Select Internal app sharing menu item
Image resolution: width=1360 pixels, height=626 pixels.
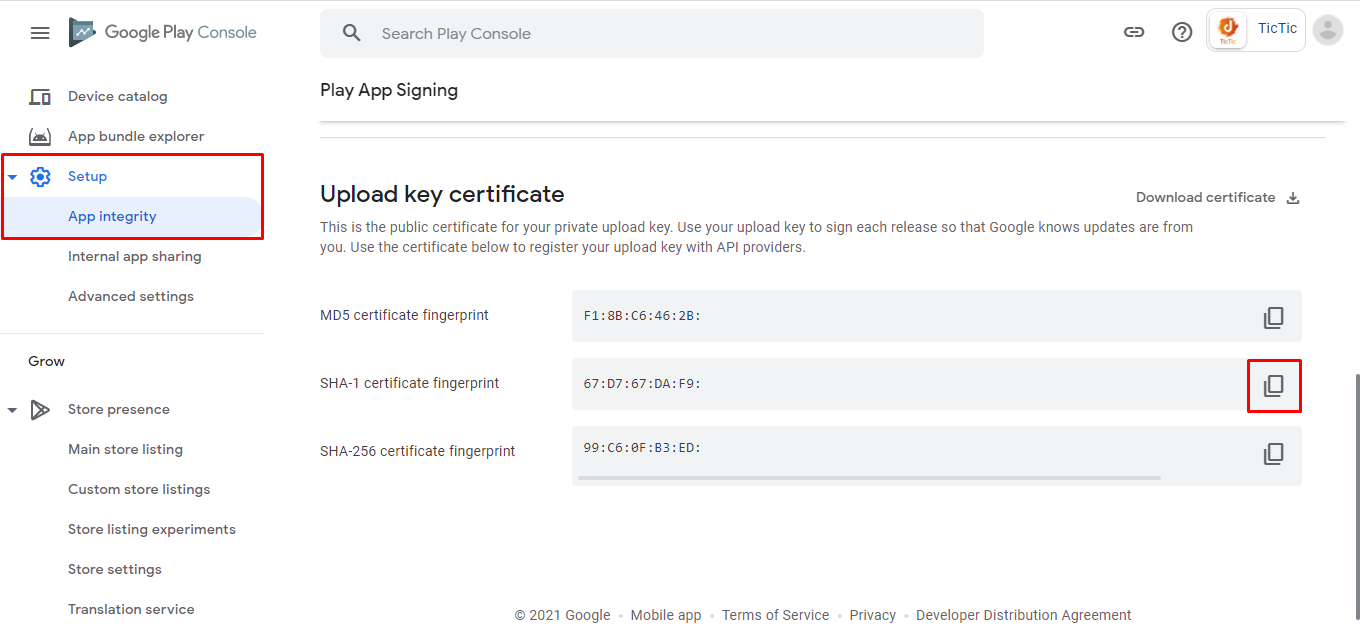click(x=134, y=257)
